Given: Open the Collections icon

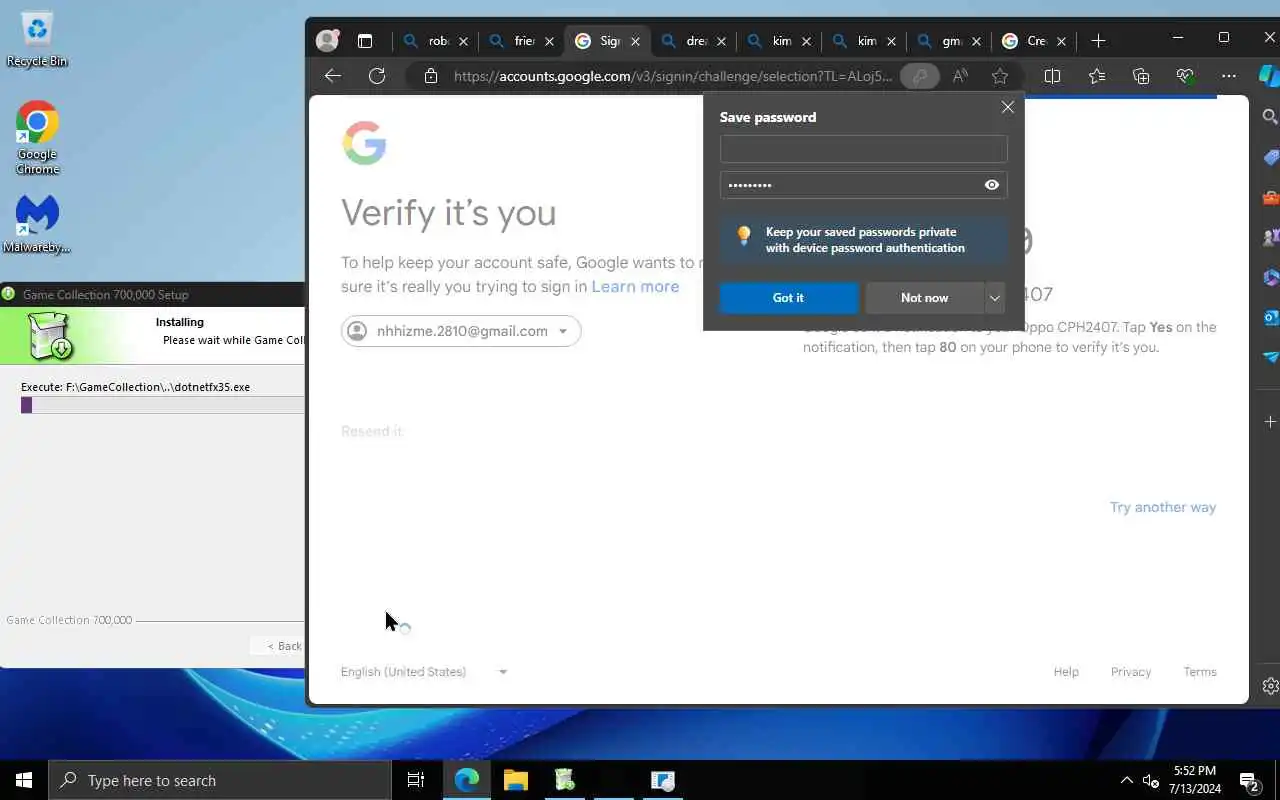Looking at the screenshot, I should [x=1141, y=76].
